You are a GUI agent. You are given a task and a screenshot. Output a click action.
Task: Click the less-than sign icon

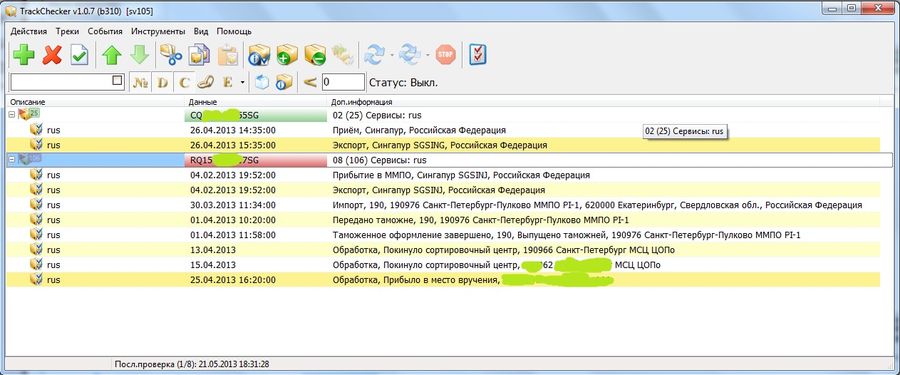pyautogui.click(x=310, y=83)
